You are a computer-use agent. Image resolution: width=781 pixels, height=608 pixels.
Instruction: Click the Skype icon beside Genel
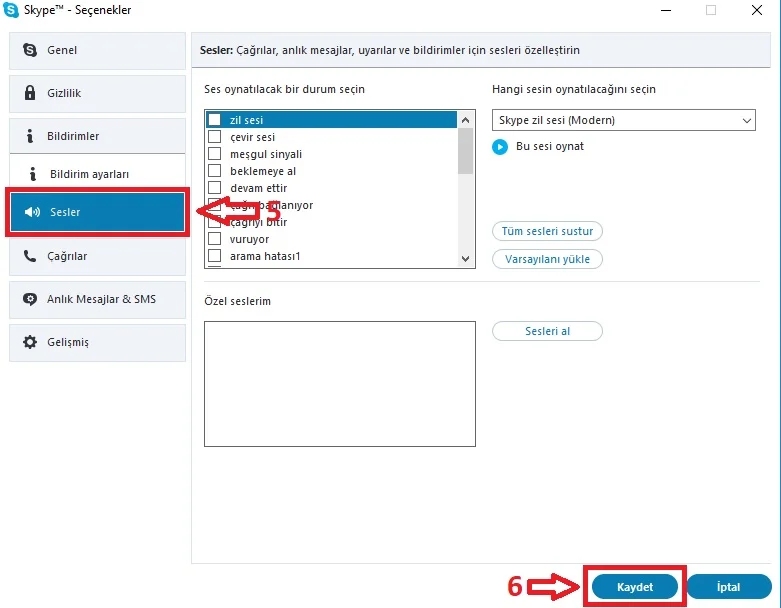coord(29,50)
